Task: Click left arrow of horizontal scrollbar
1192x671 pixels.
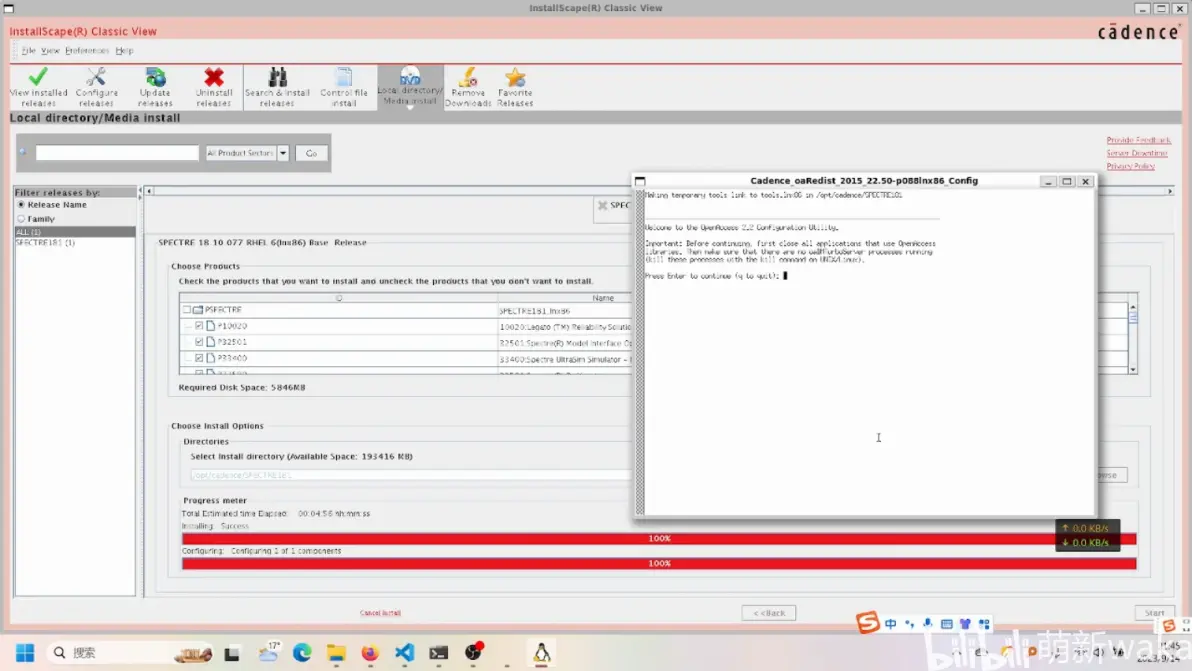Action: (x=149, y=191)
